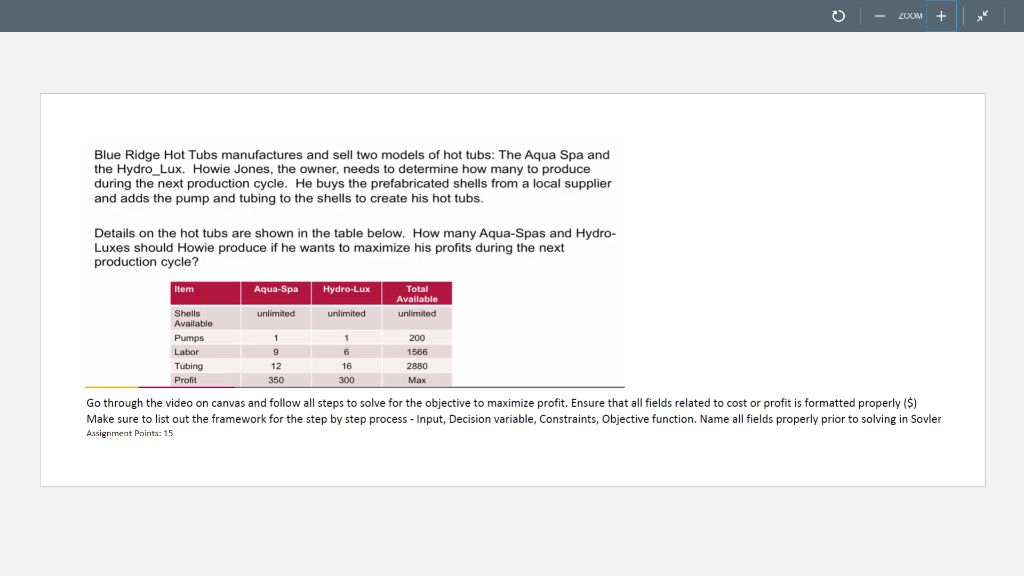Click 'Assignment Points: 15' text
The image size is (1024, 576).
click(129, 433)
